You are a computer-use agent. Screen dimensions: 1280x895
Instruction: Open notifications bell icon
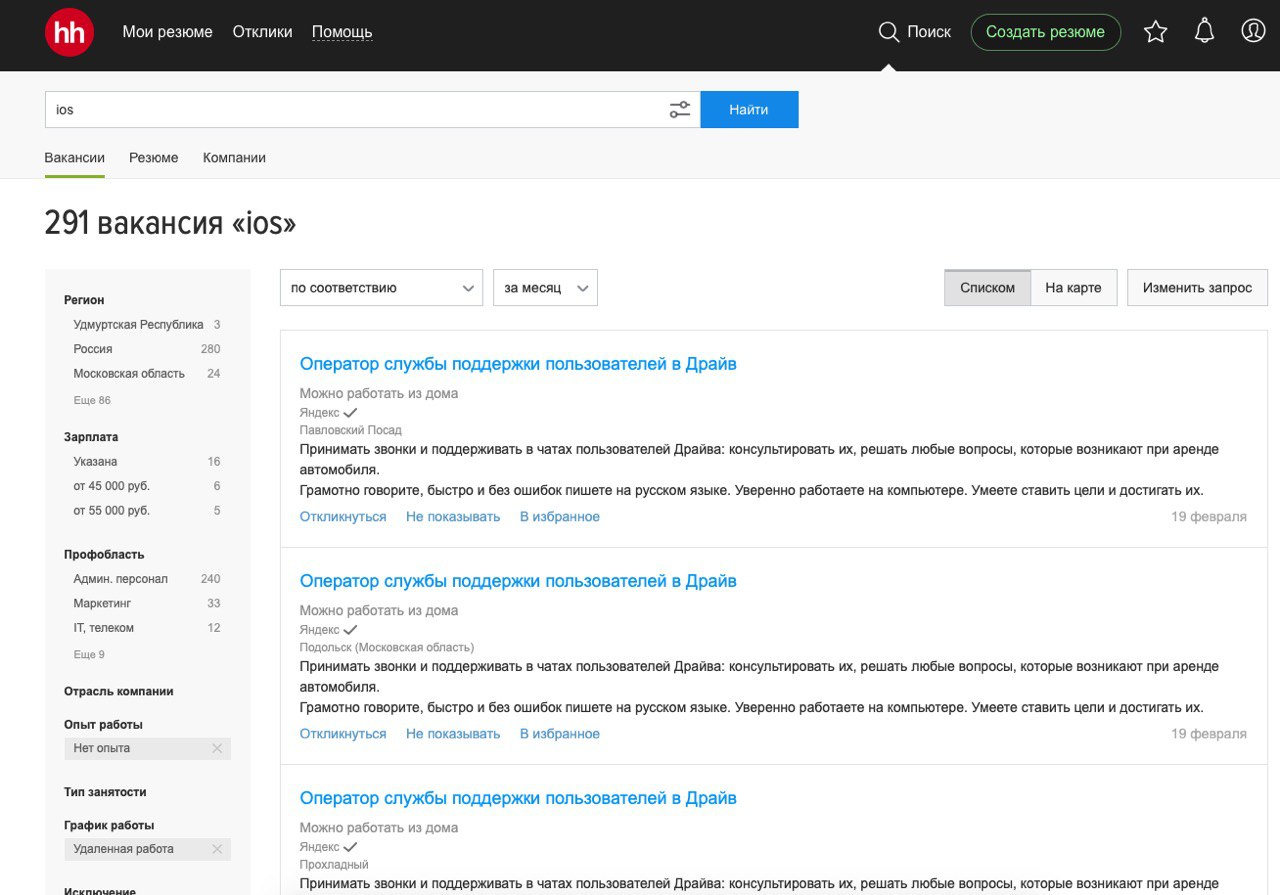coord(1204,32)
